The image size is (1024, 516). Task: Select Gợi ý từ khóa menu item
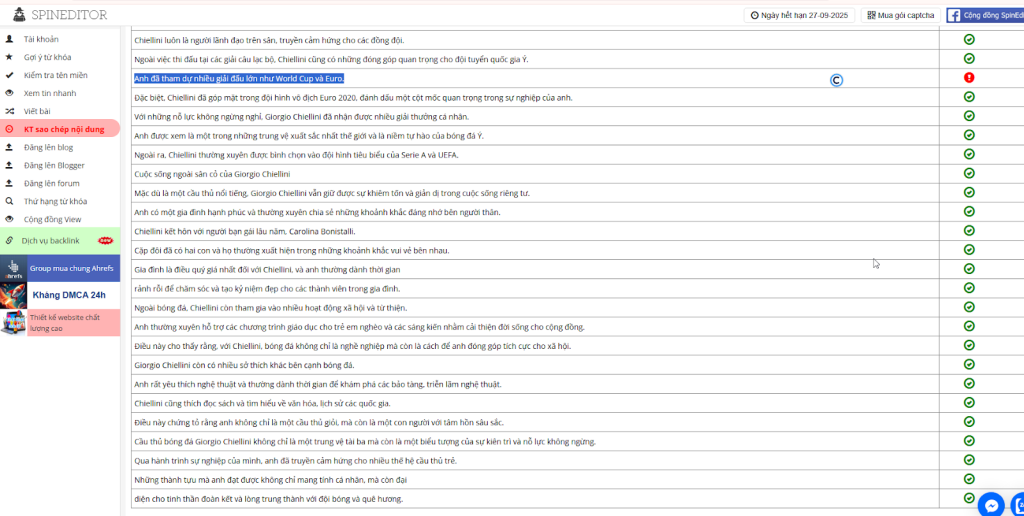47,57
